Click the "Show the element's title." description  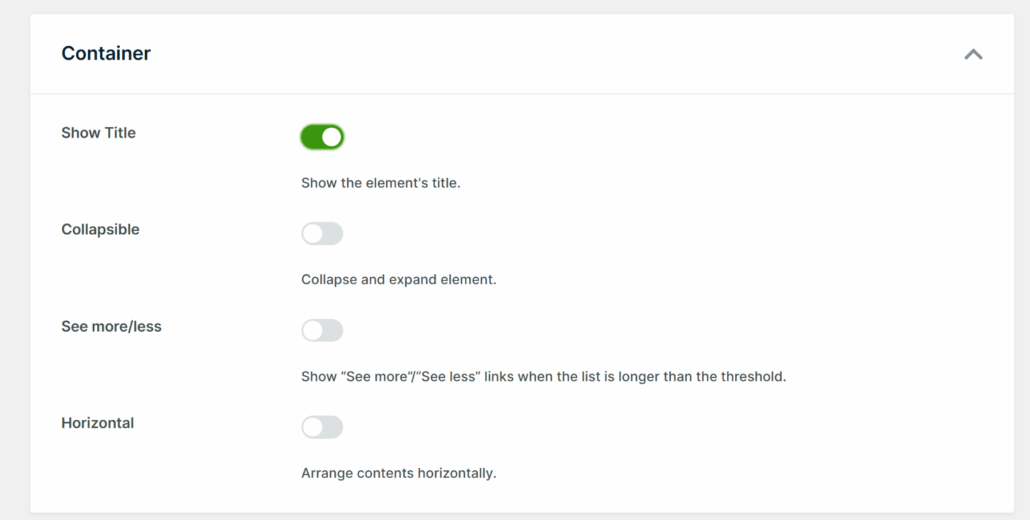(380, 183)
